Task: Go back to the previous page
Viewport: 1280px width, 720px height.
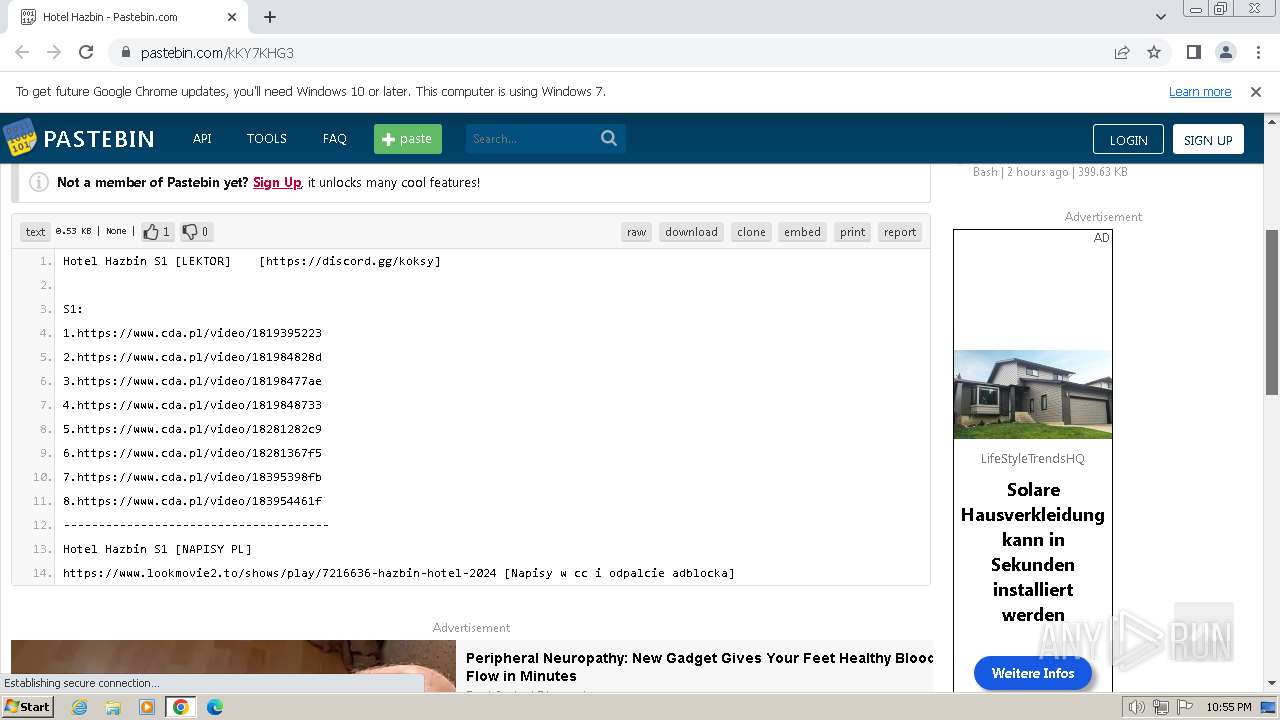Action: click(22, 52)
